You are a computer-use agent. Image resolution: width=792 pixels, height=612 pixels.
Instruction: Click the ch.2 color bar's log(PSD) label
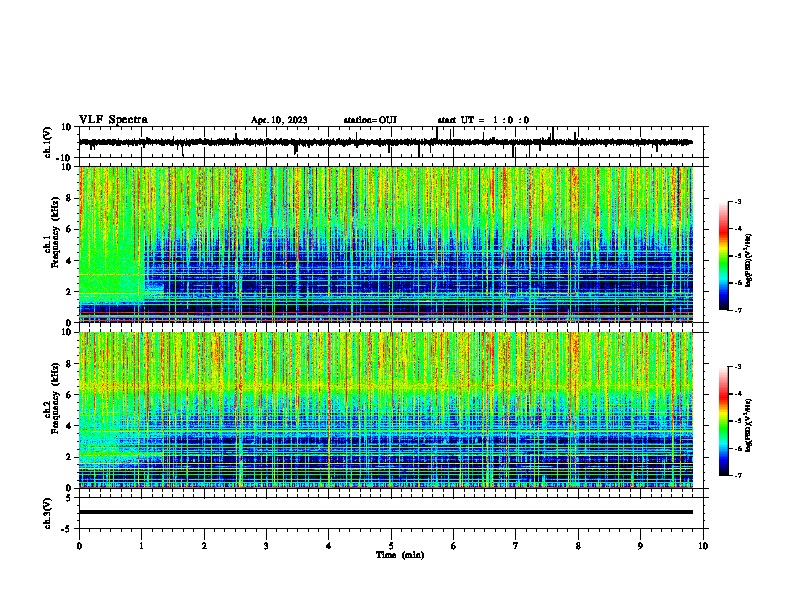[x=748, y=425]
